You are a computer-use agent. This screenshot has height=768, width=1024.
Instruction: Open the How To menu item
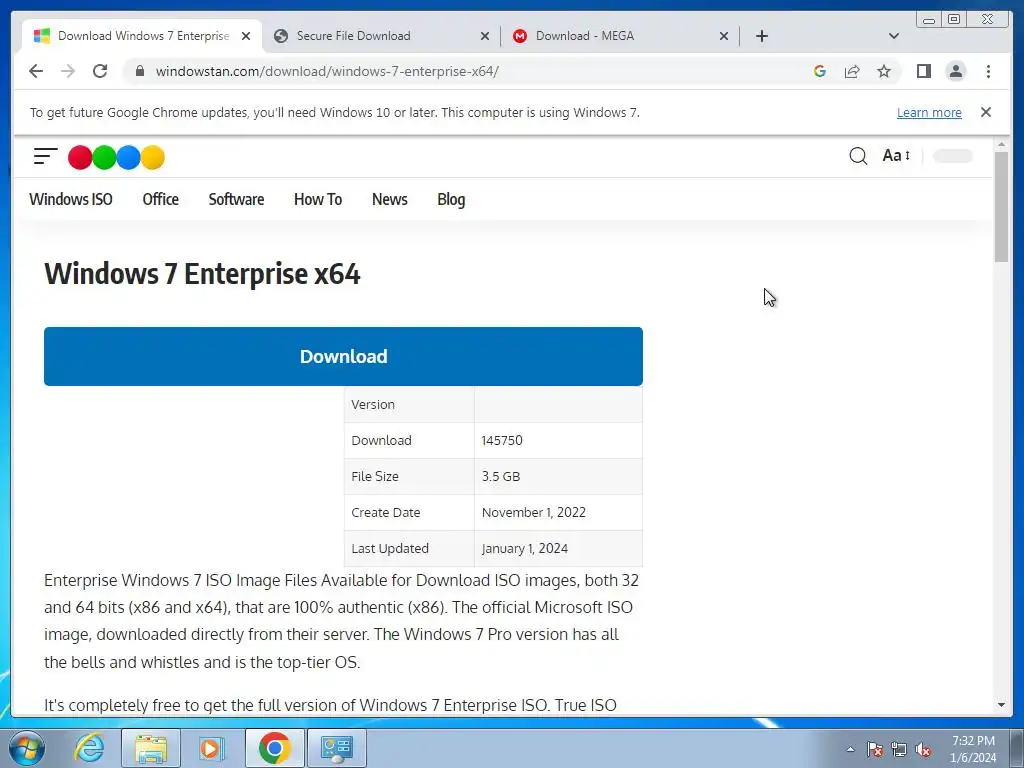click(317, 199)
